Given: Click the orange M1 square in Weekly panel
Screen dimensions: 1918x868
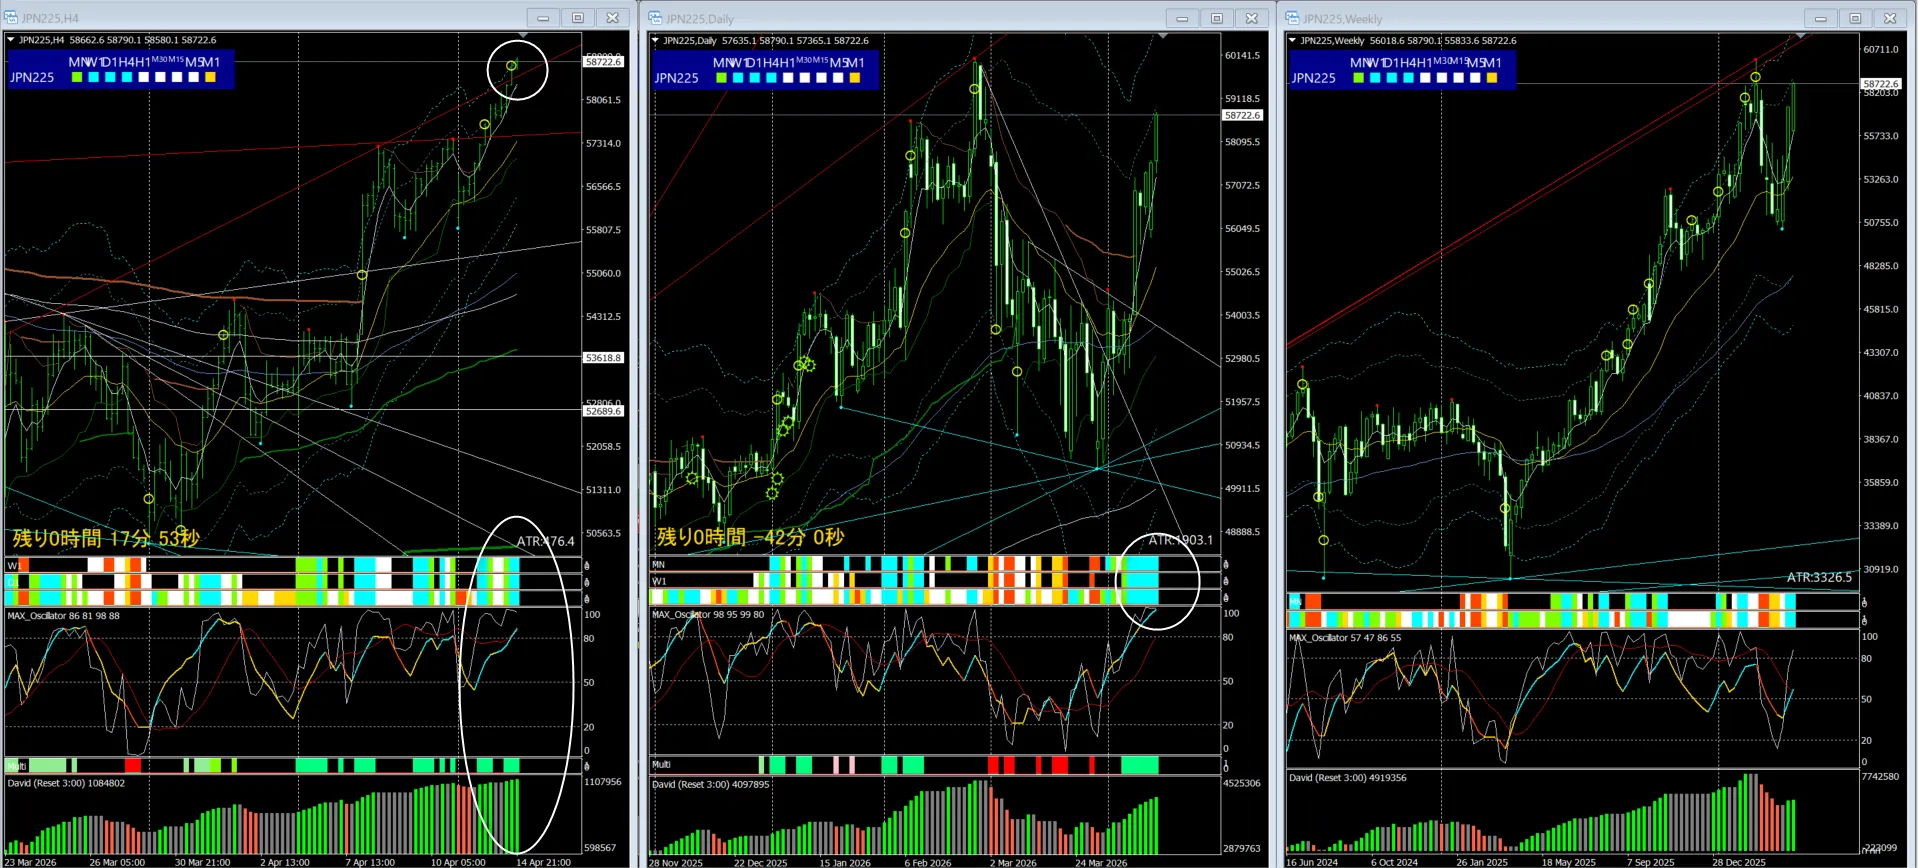Looking at the screenshot, I should pyautogui.click(x=1492, y=78).
